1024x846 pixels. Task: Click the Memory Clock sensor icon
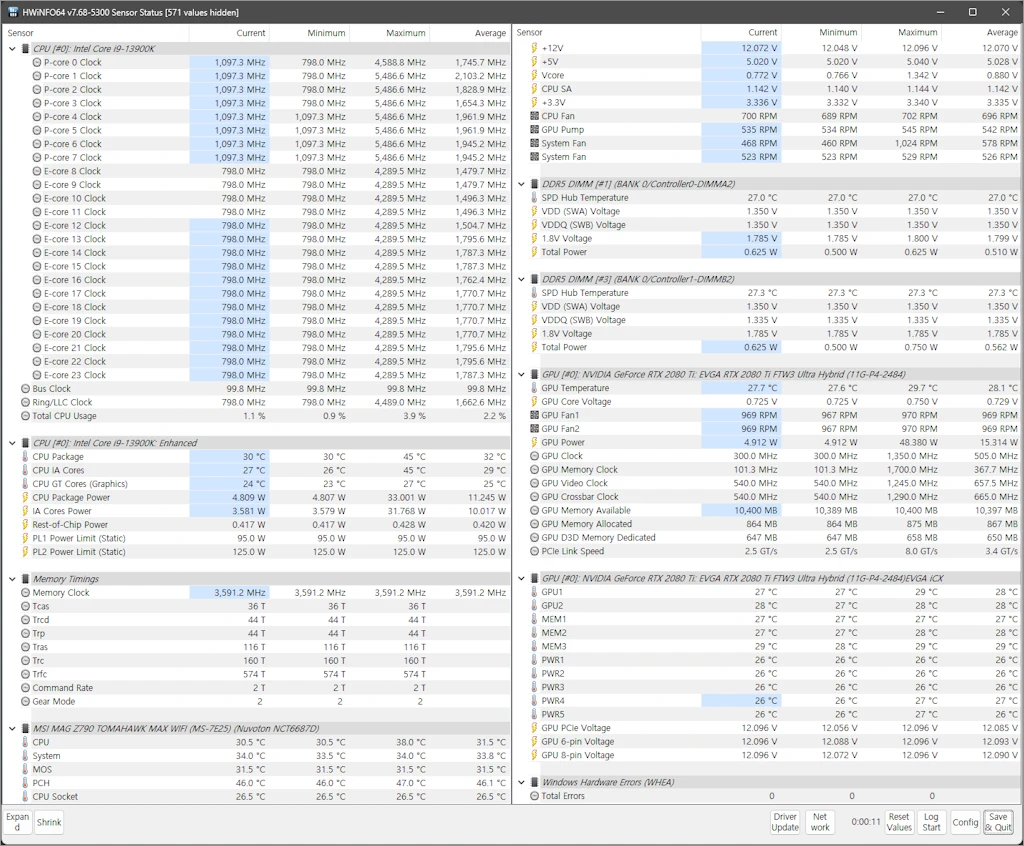25,593
